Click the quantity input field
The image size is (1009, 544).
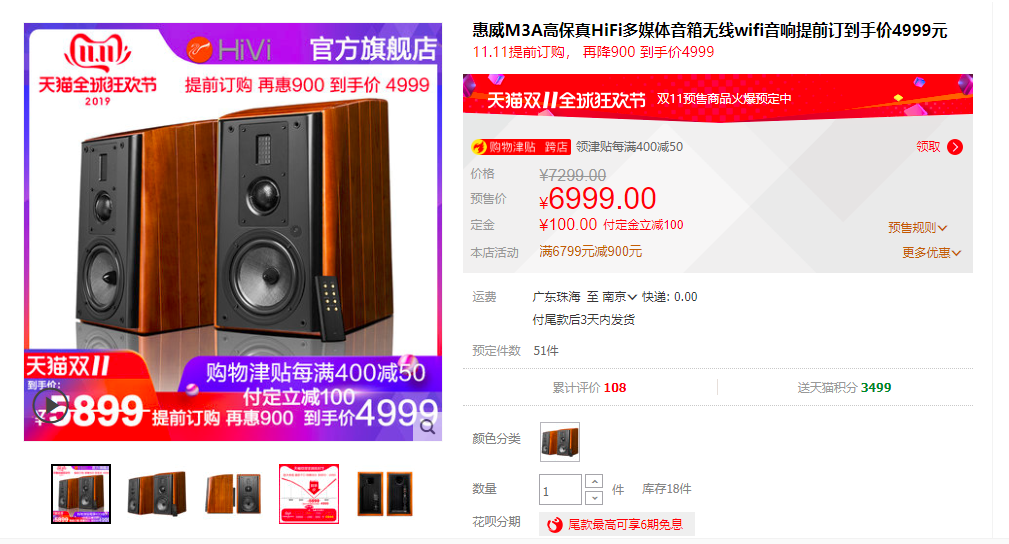(x=560, y=490)
